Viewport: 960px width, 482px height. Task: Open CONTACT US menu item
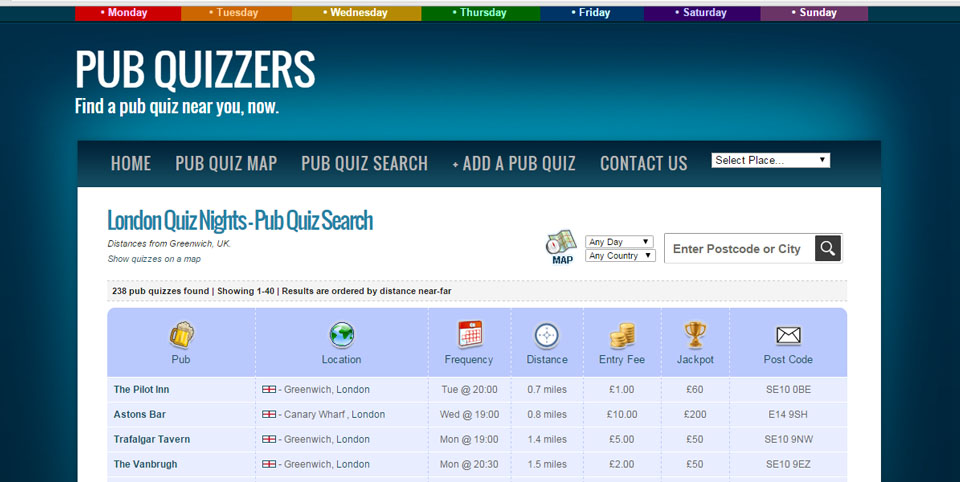tap(643, 164)
